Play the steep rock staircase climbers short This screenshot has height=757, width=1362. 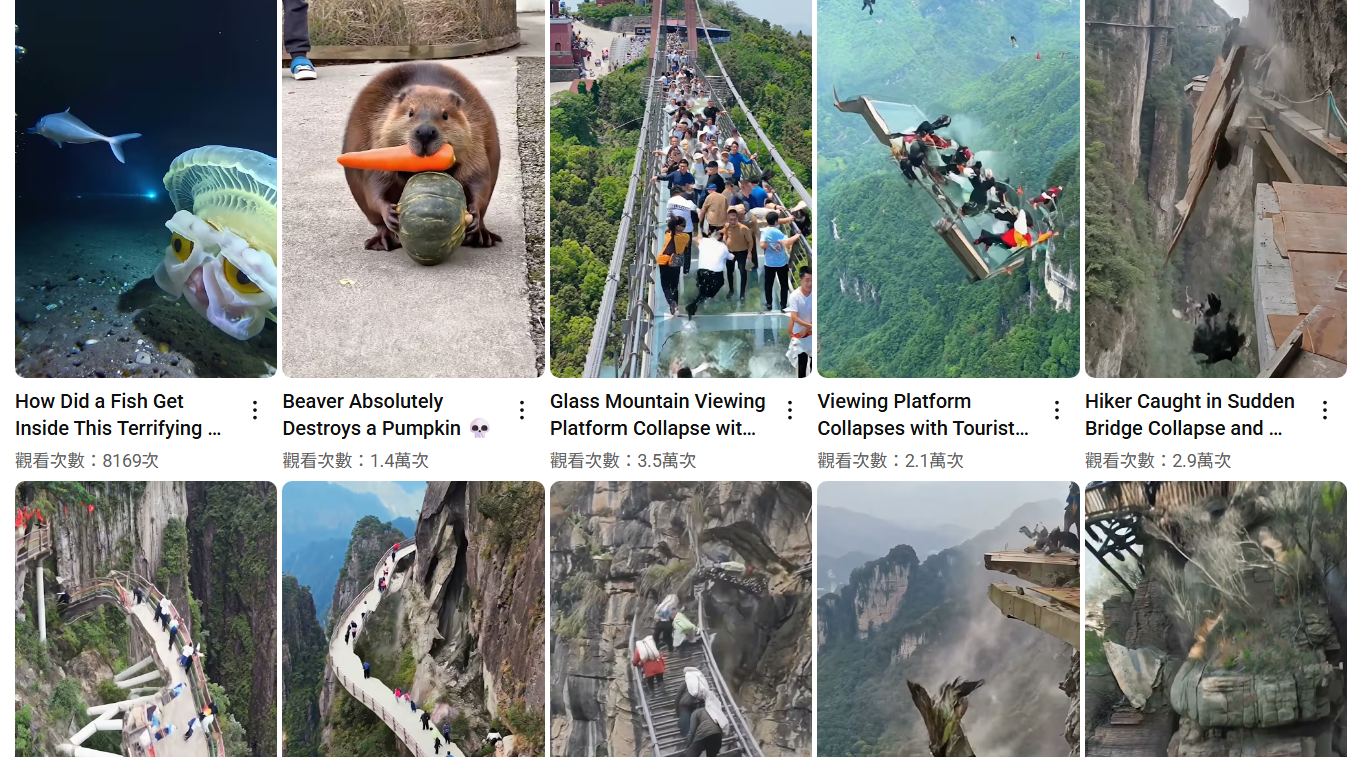pyautogui.click(x=681, y=619)
